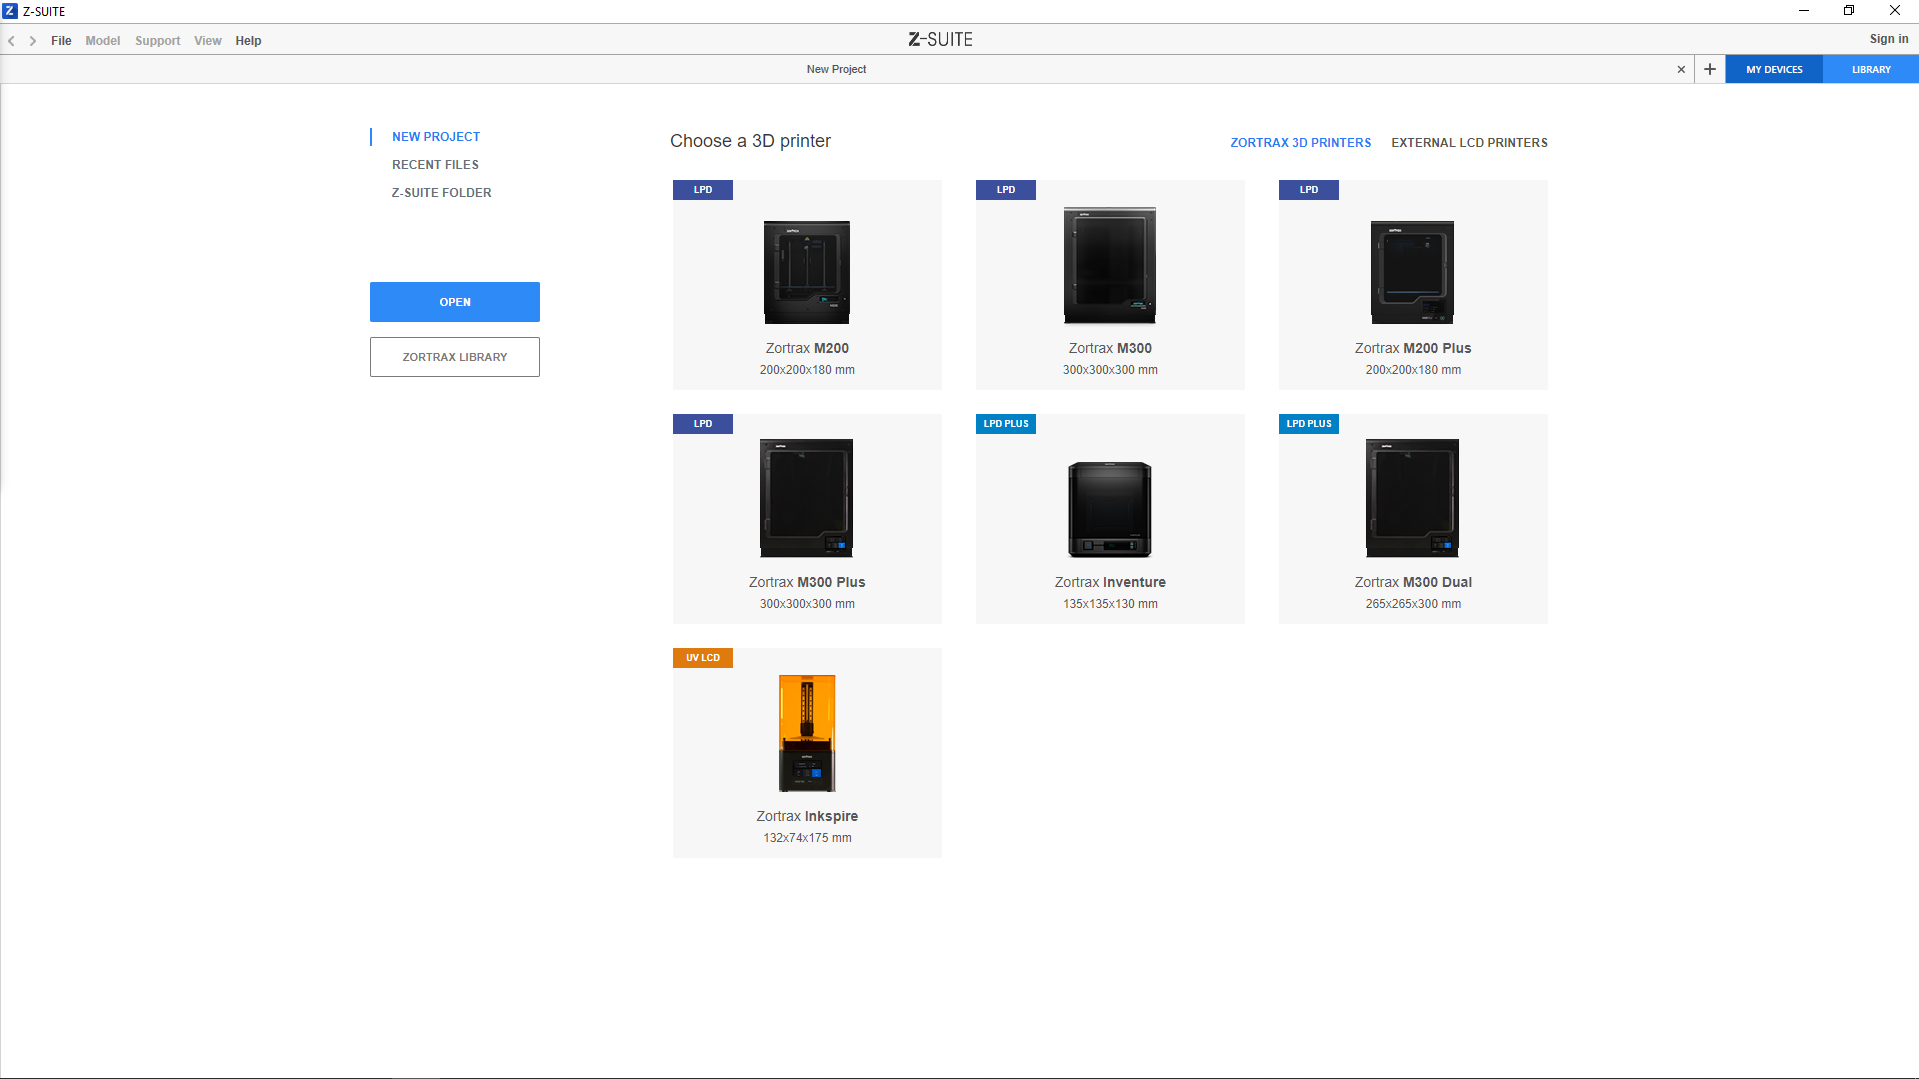Screen dimensions: 1919x1079
Task: Open the File menu
Action: pos(61,41)
